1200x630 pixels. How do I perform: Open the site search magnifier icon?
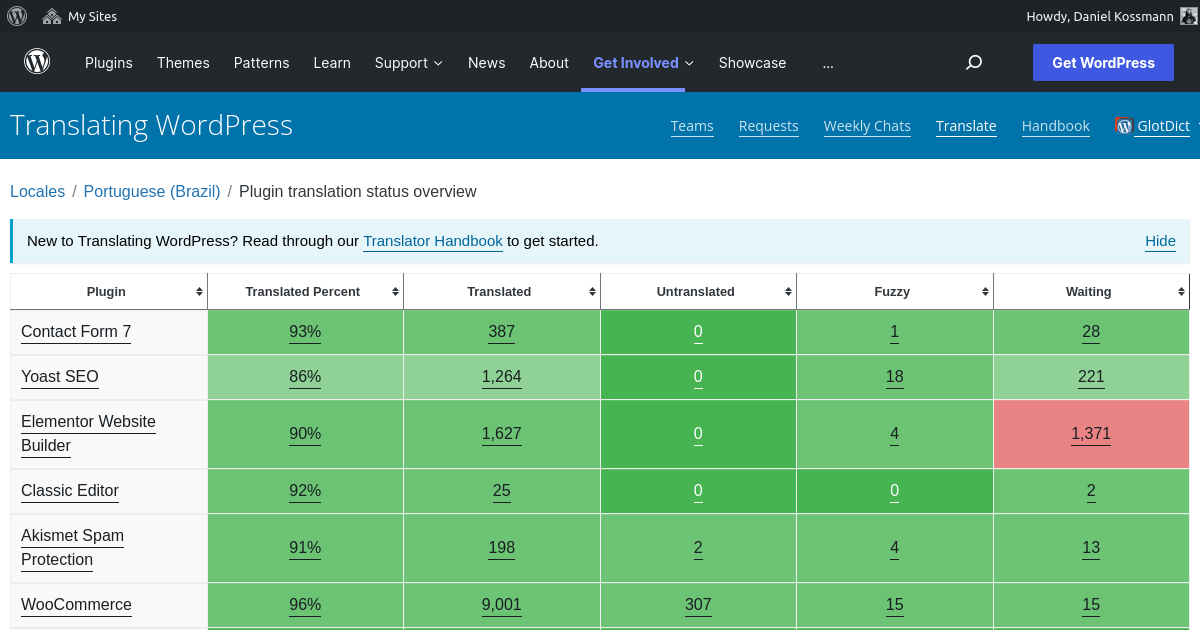point(974,63)
